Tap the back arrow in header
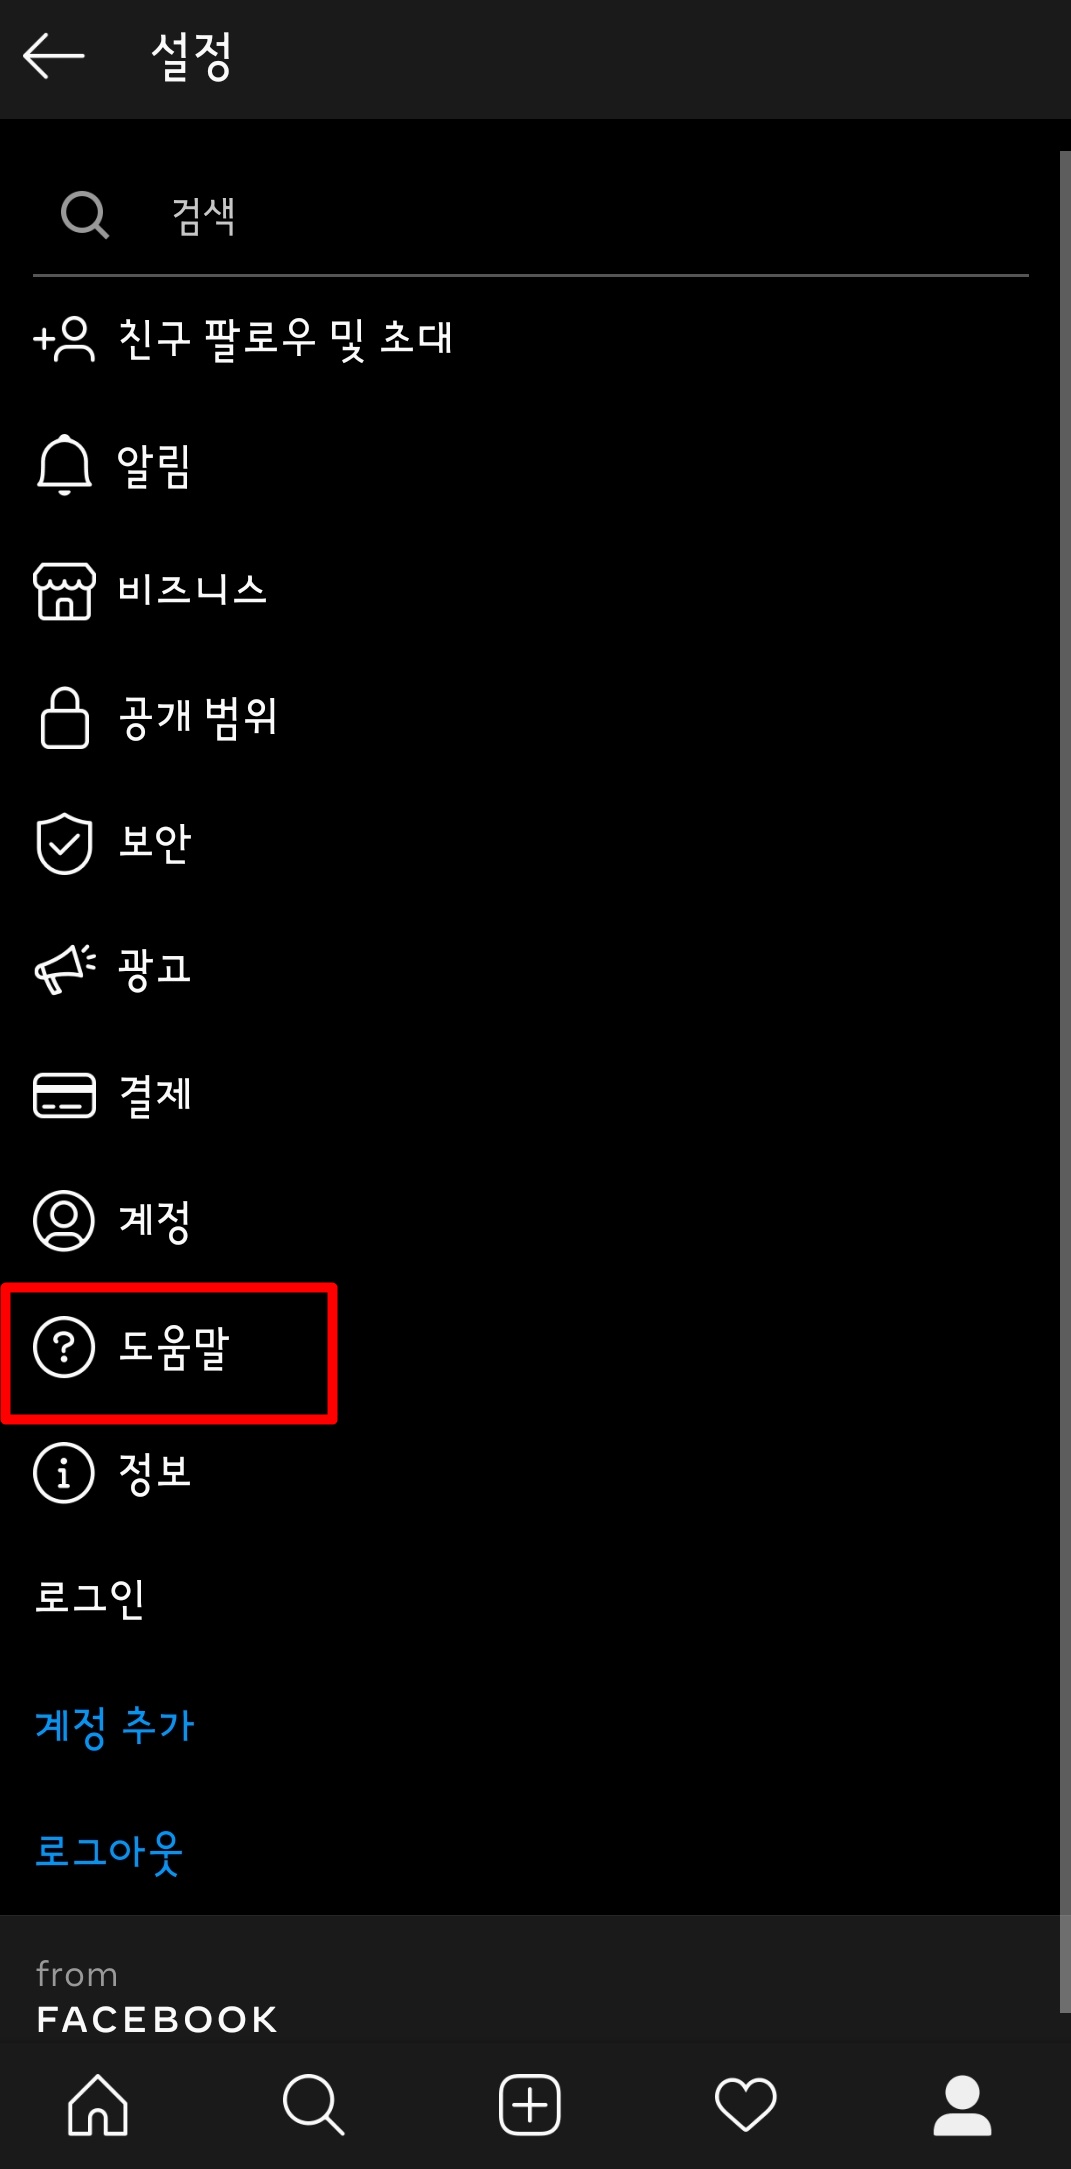This screenshot has height=2169, width=1071. 54,56
